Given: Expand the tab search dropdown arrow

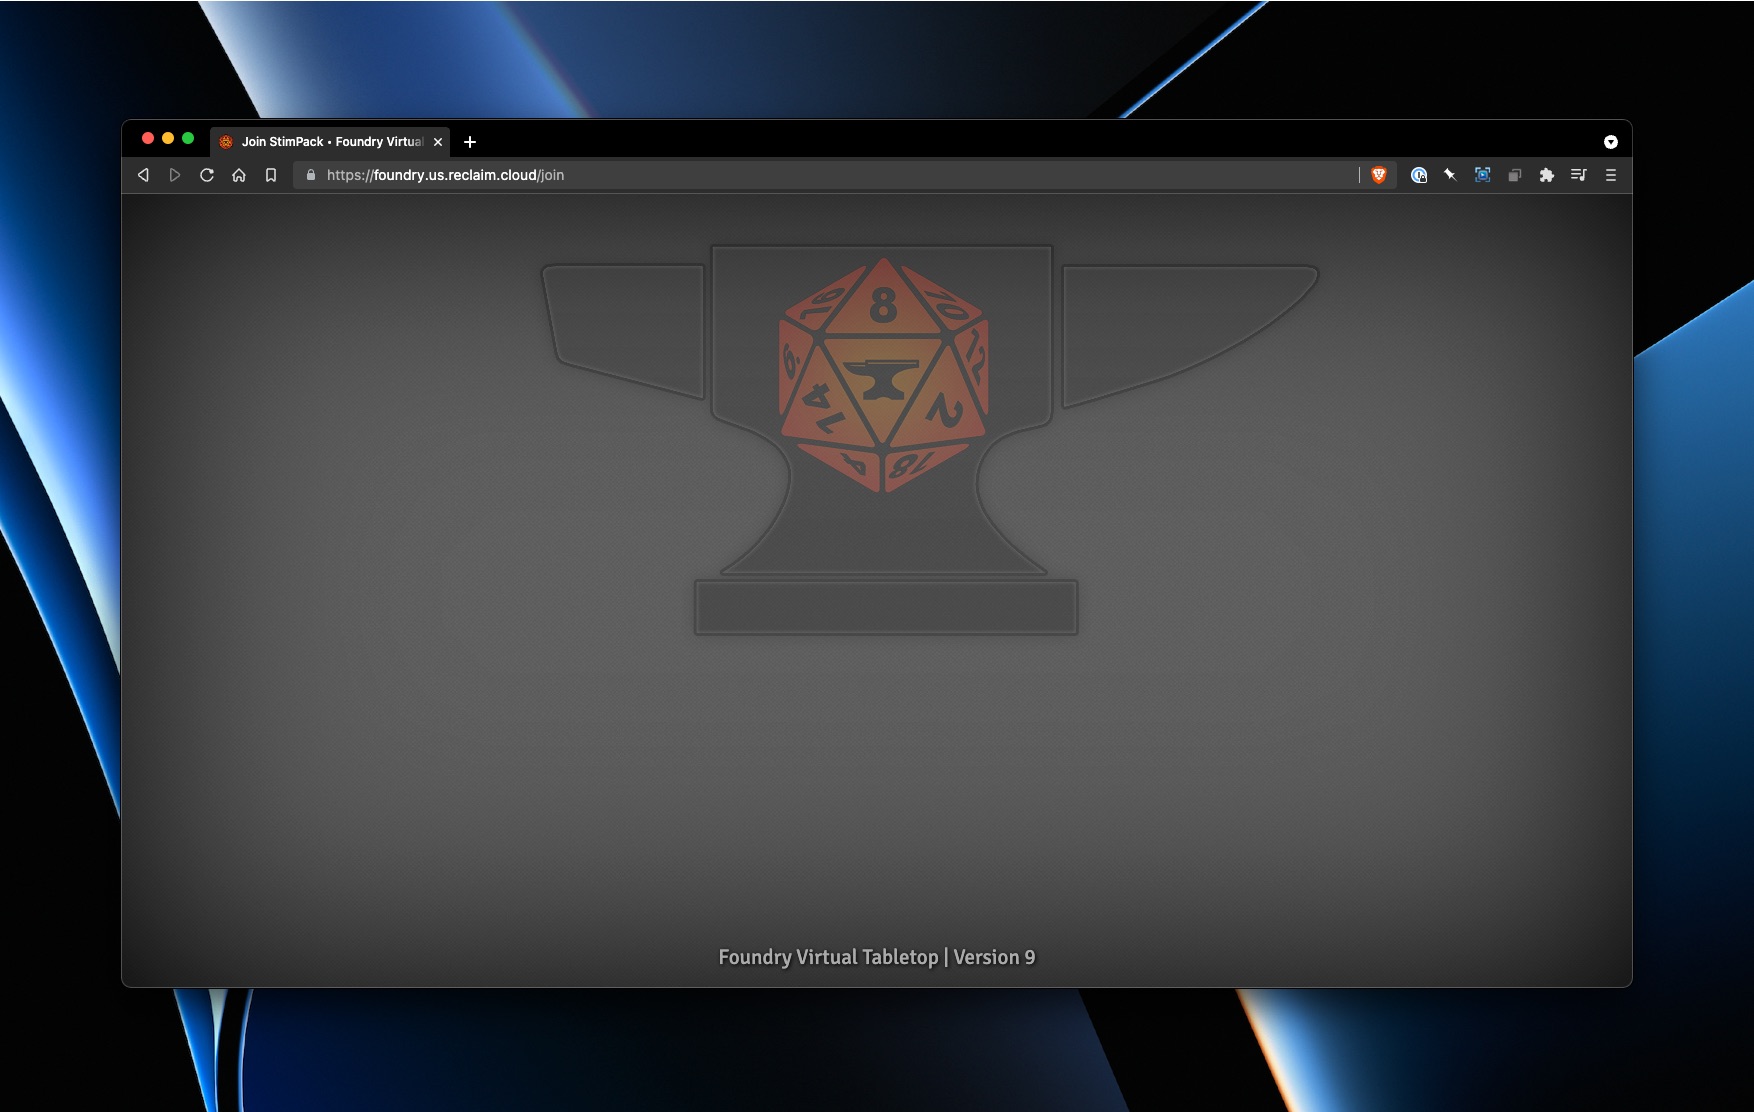Looking at the screenshot, I should tap(1611, 142).
